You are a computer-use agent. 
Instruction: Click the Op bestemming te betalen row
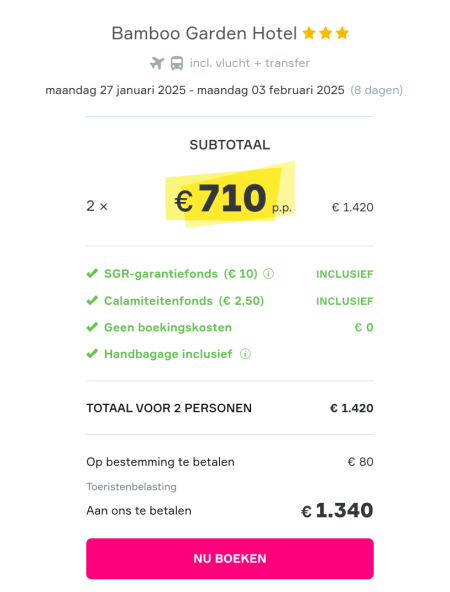click(x=230, y=462)
